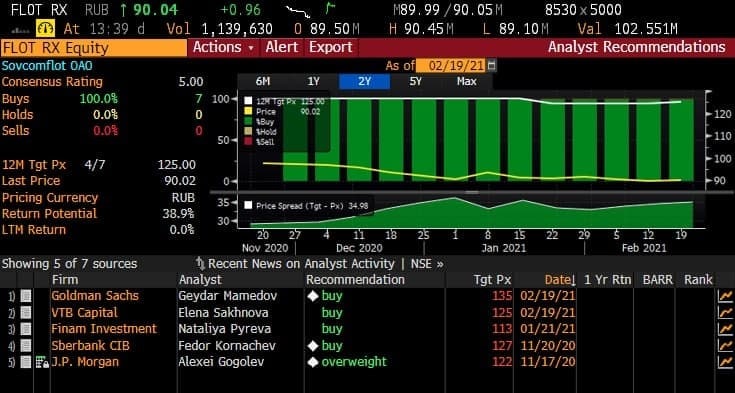Sort by Firm column header
The width and height of the screenshot is (735, 393).
pyautogui.click(x=65, y=280)
